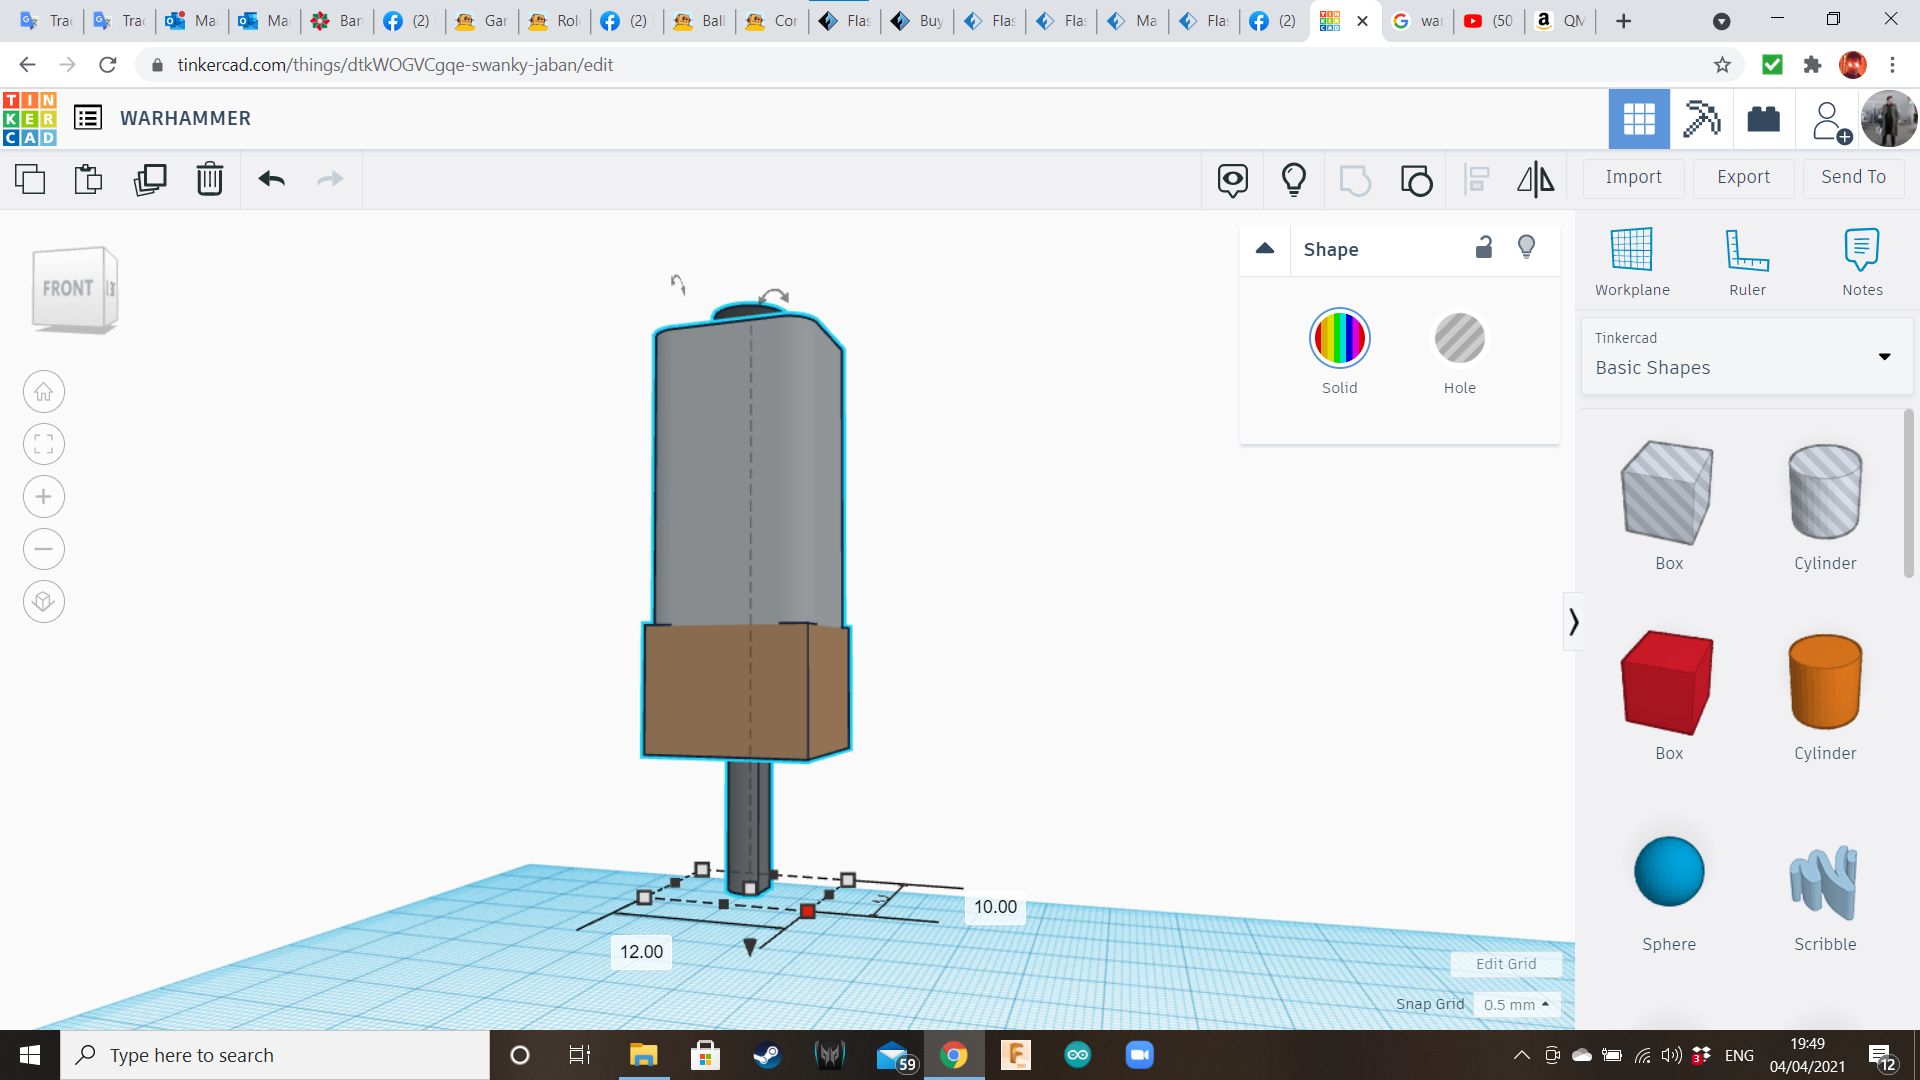Click the Export button
The image size is (1920, 1080).
tap(1743, 177)
